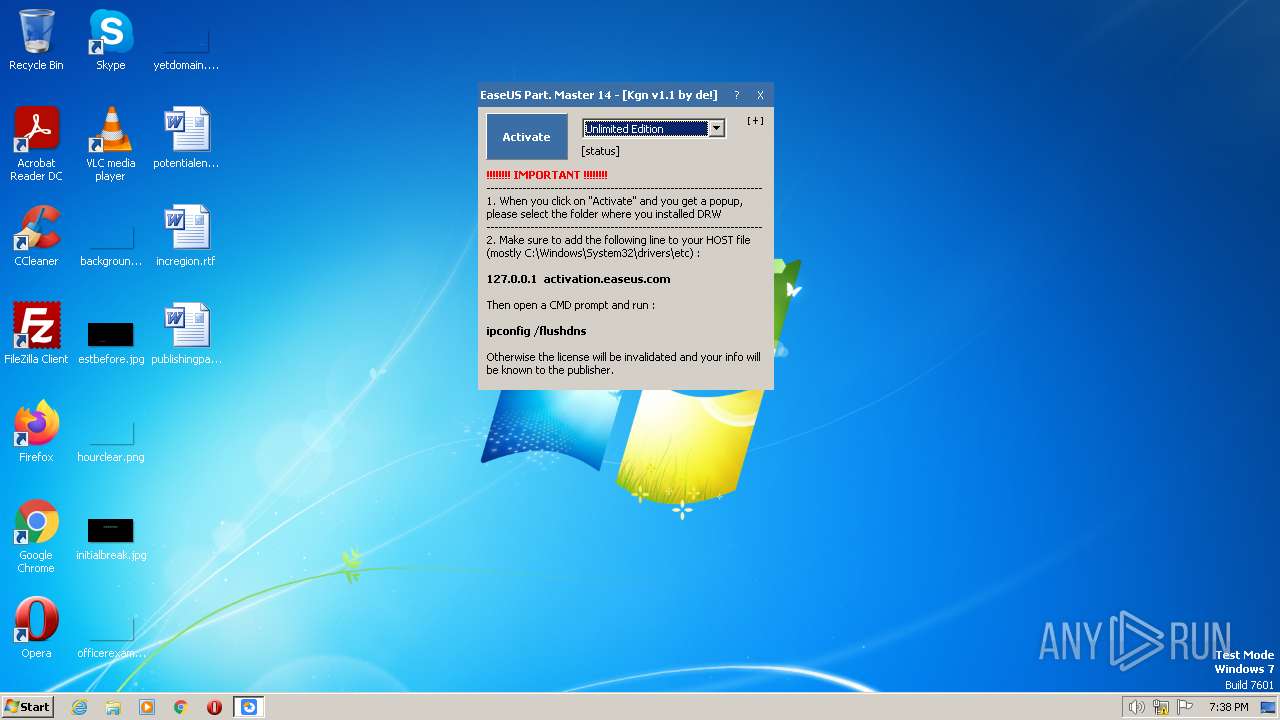This screenshot has width=1280, height=720.
Task: Open Windows Media Player taskbar icon
Action: point(147,707)
